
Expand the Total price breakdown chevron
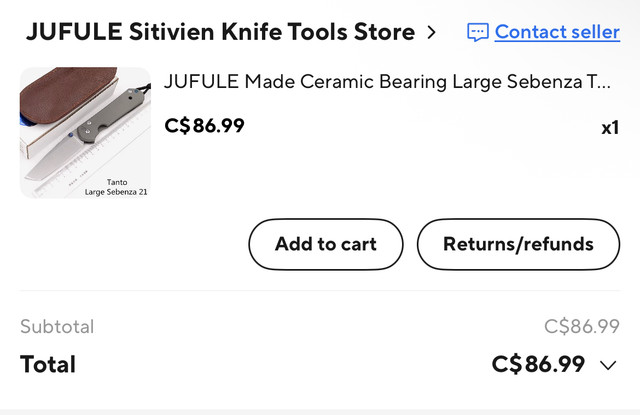click(x=608, y=365)
